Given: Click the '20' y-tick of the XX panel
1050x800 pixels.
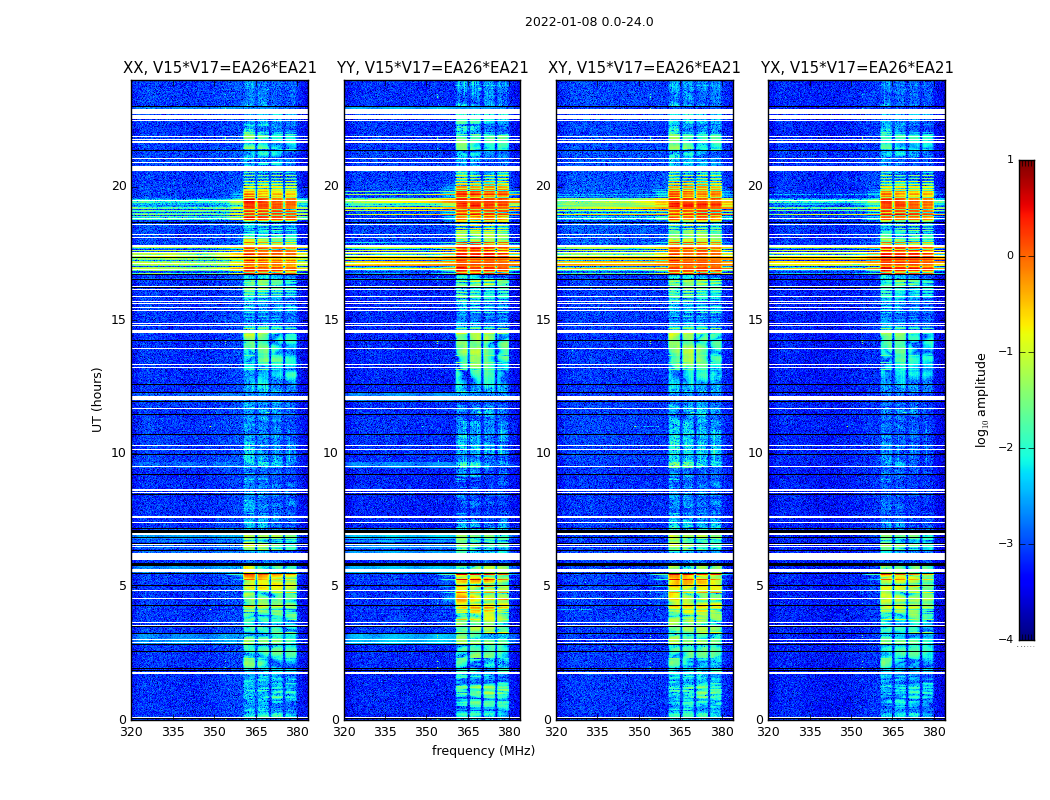Looking at the screenshot, I should (119, 186).
